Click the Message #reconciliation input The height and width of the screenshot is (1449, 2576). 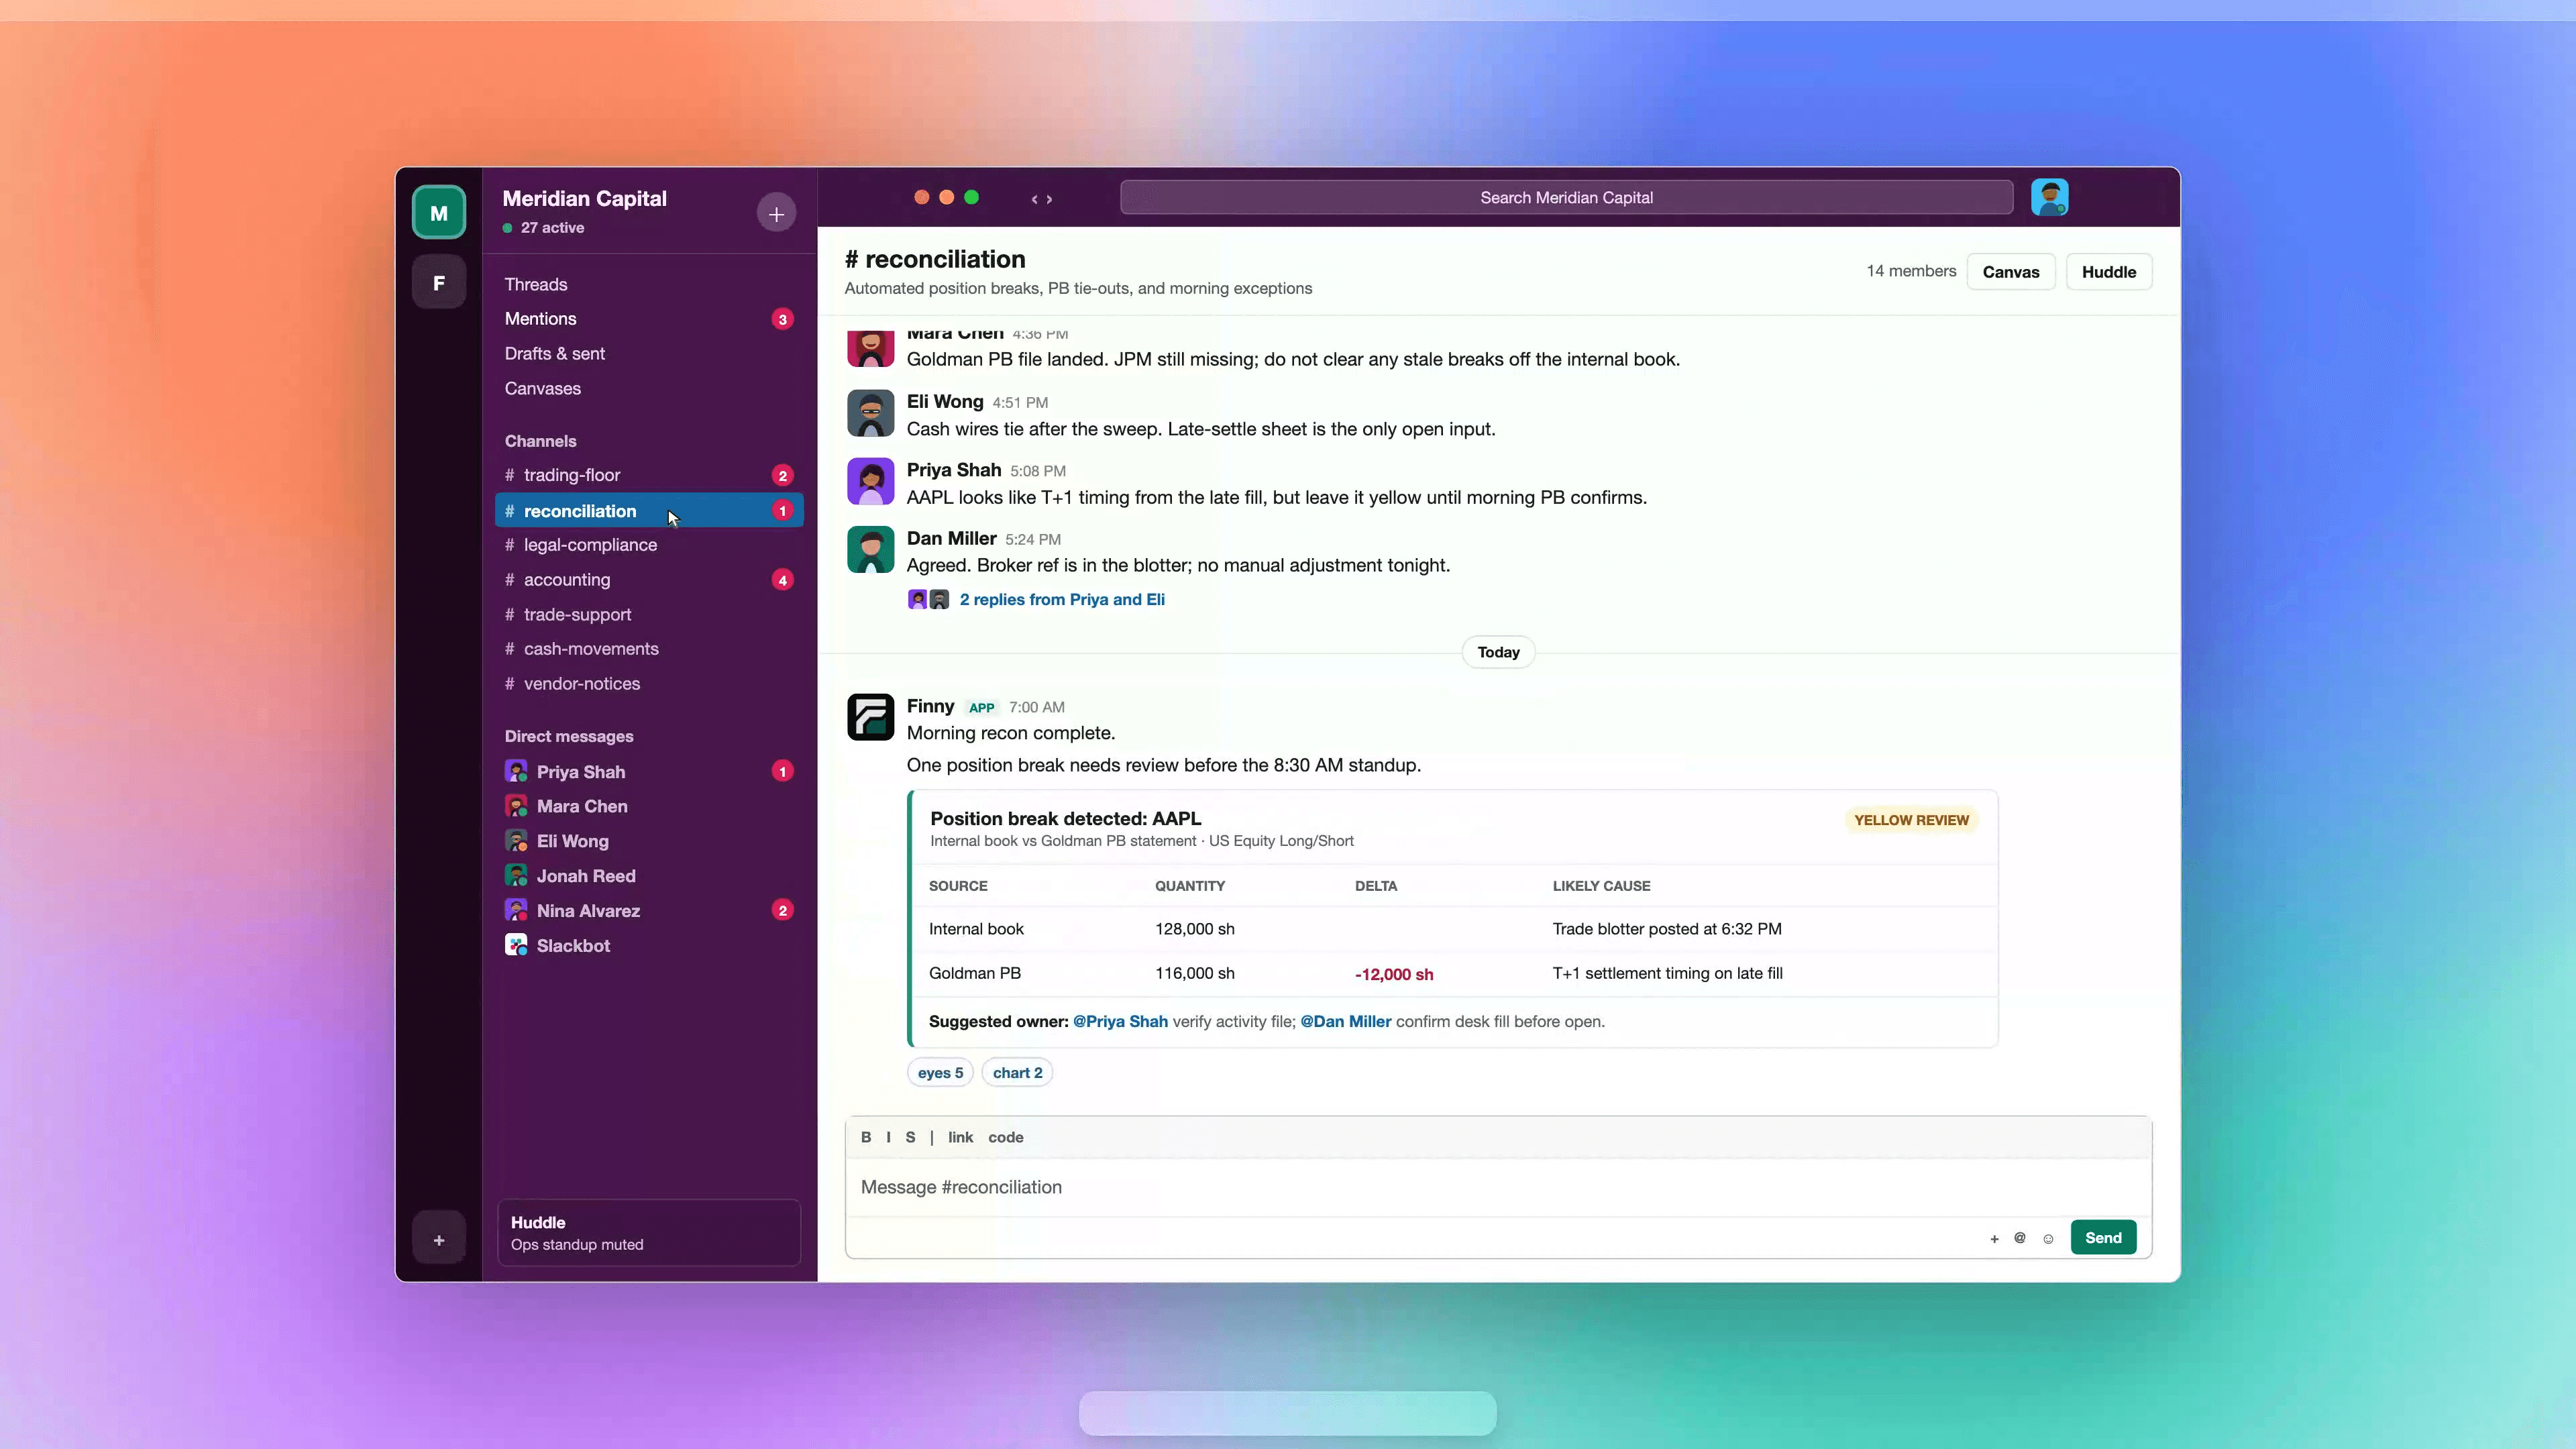tap(1498, 1187)
